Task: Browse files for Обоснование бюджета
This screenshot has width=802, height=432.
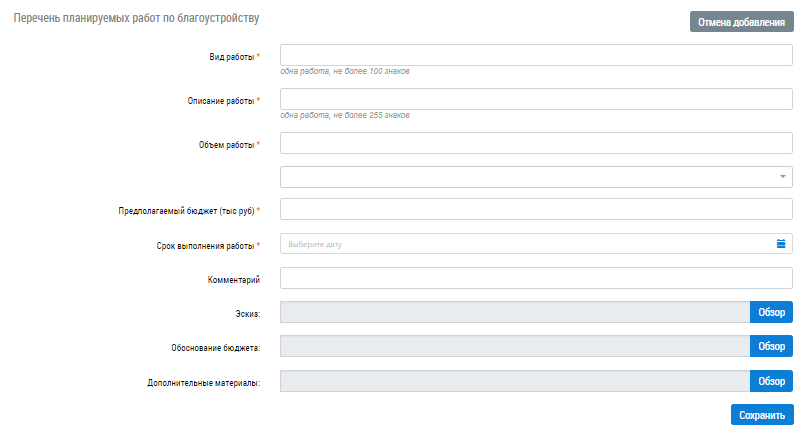Action: (x=771, y=346)
